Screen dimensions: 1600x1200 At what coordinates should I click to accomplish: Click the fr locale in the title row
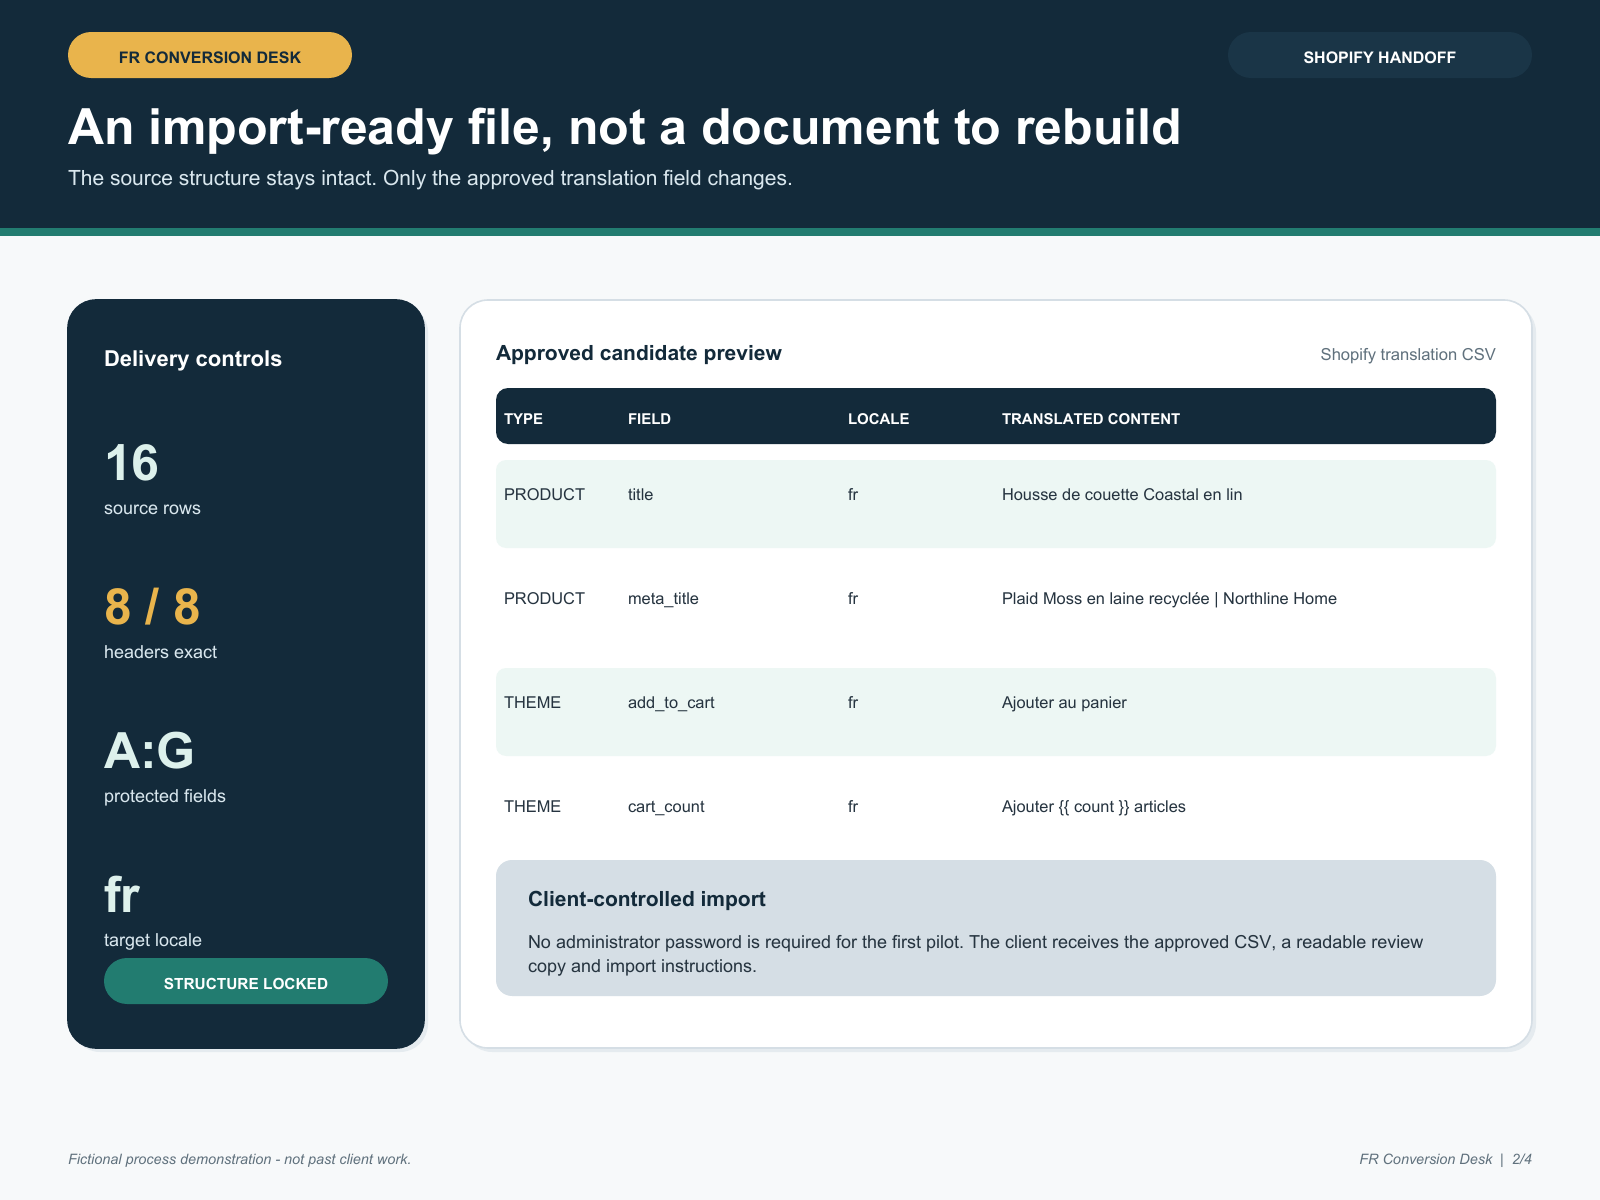[x=853, y=494]
